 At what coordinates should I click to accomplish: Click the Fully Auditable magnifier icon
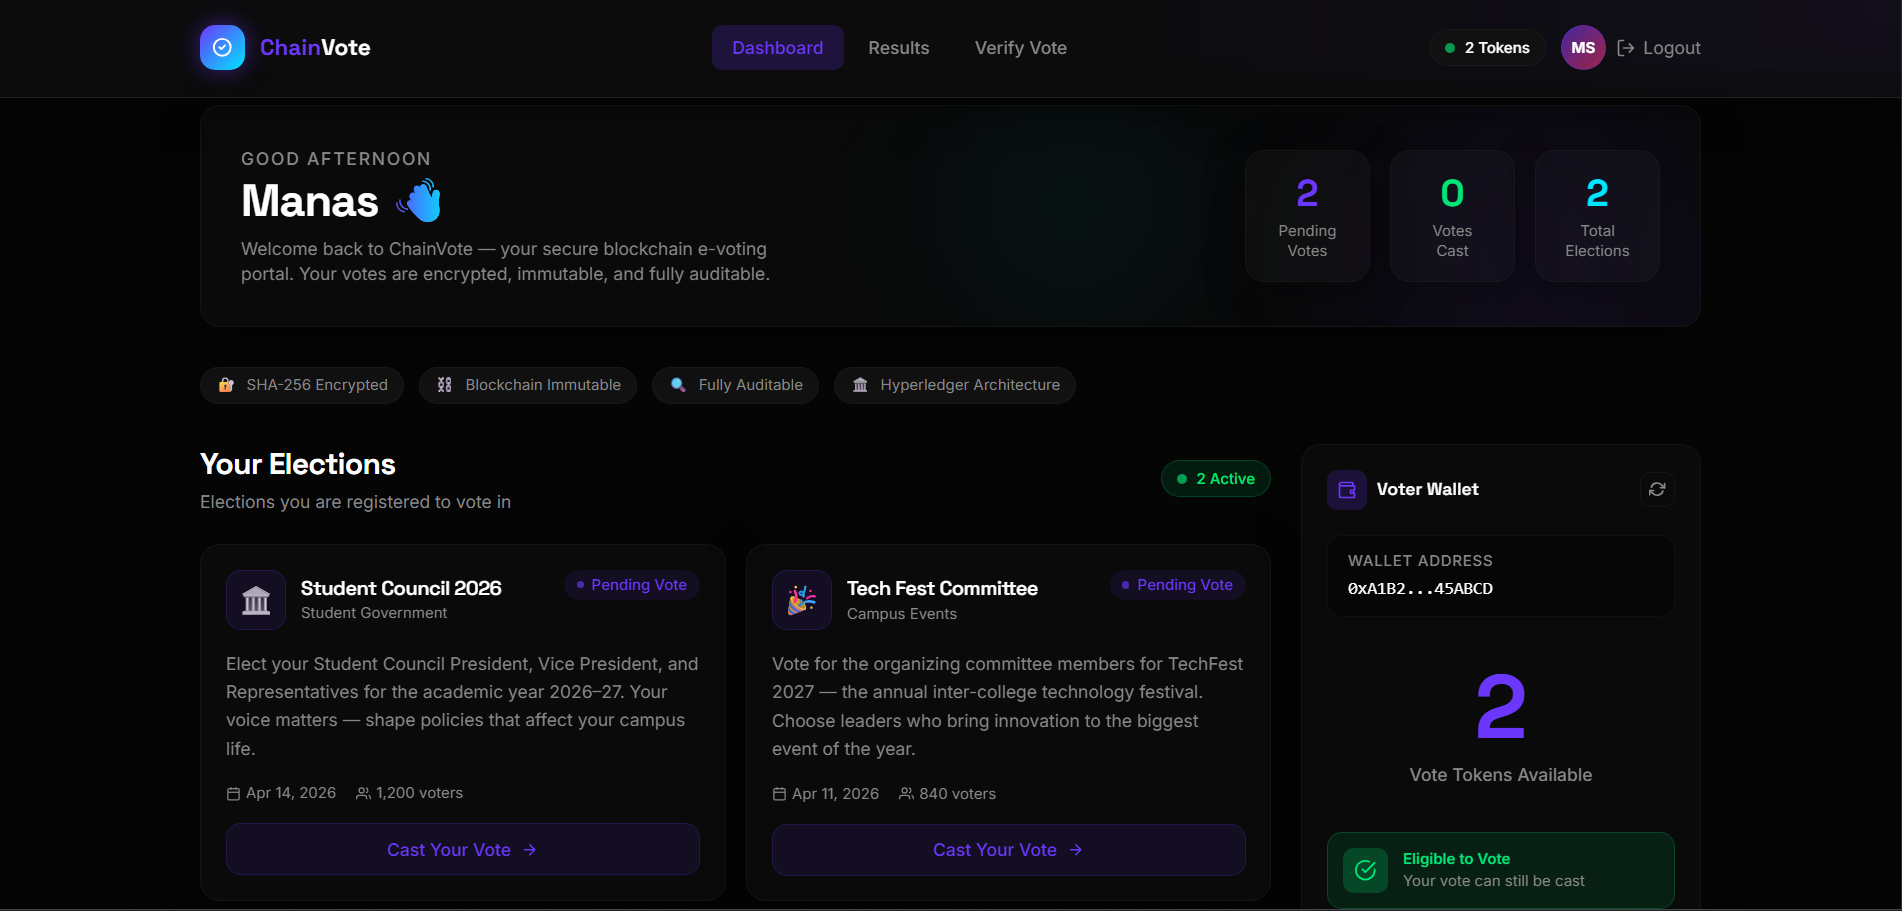tap(678, 385)
